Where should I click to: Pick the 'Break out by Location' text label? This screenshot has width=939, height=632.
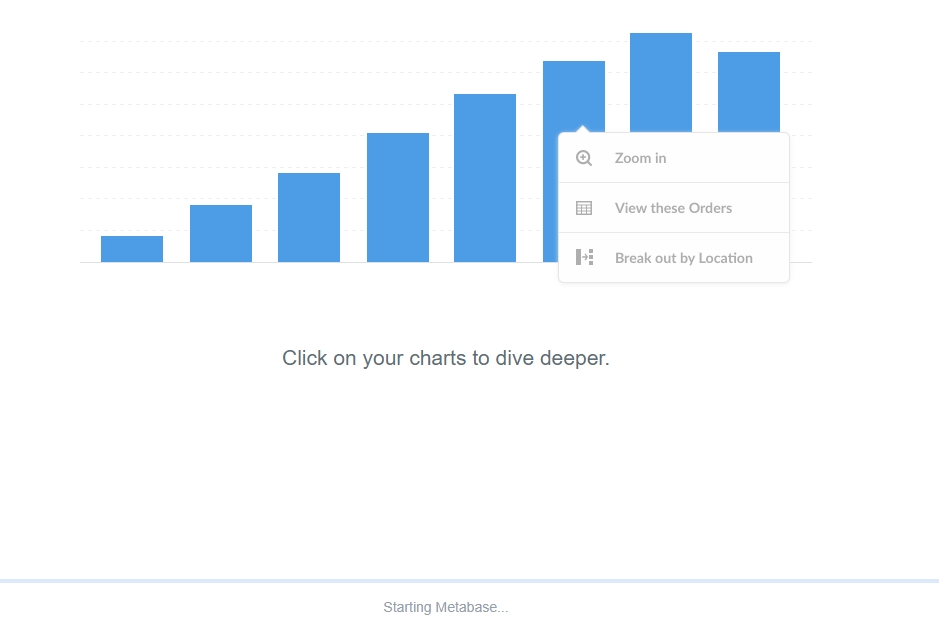pyautogui.click(x=683, y=258)
